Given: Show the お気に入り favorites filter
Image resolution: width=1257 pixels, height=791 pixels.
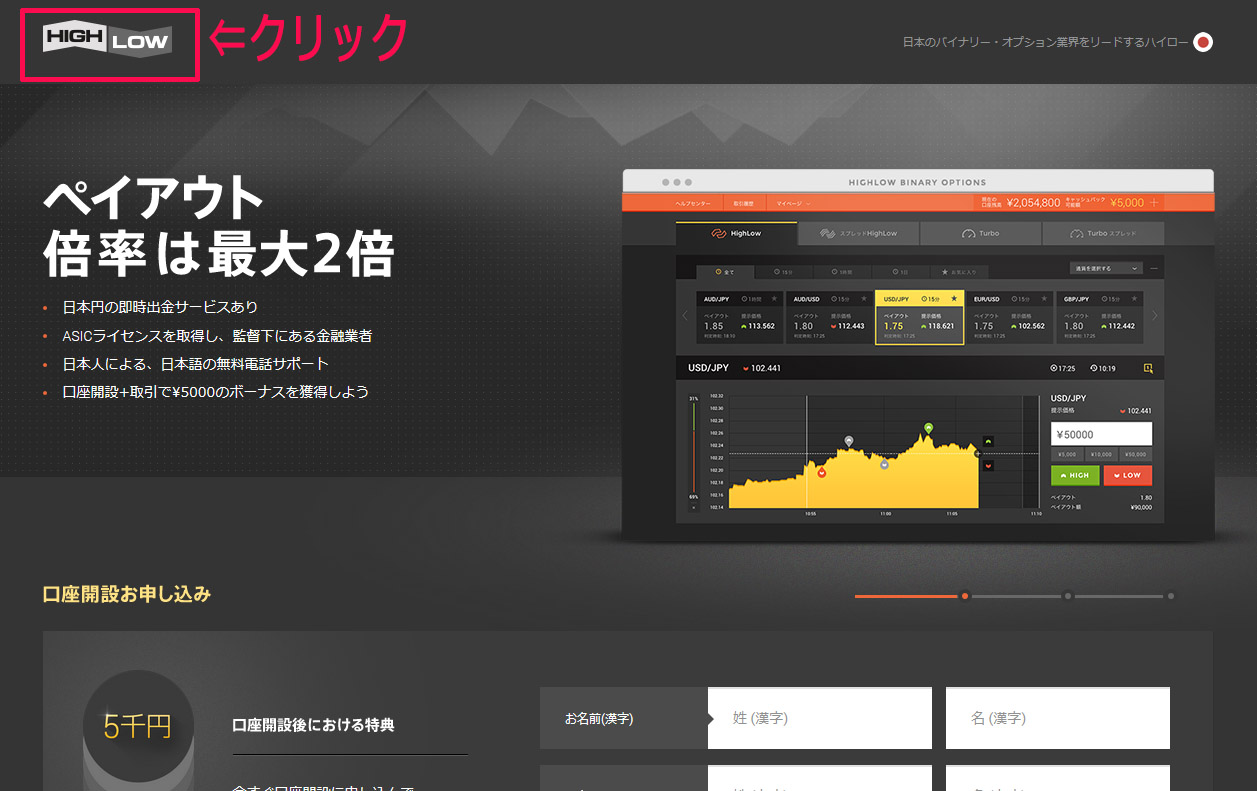Looking at the screenshot, I should point(959,271).
